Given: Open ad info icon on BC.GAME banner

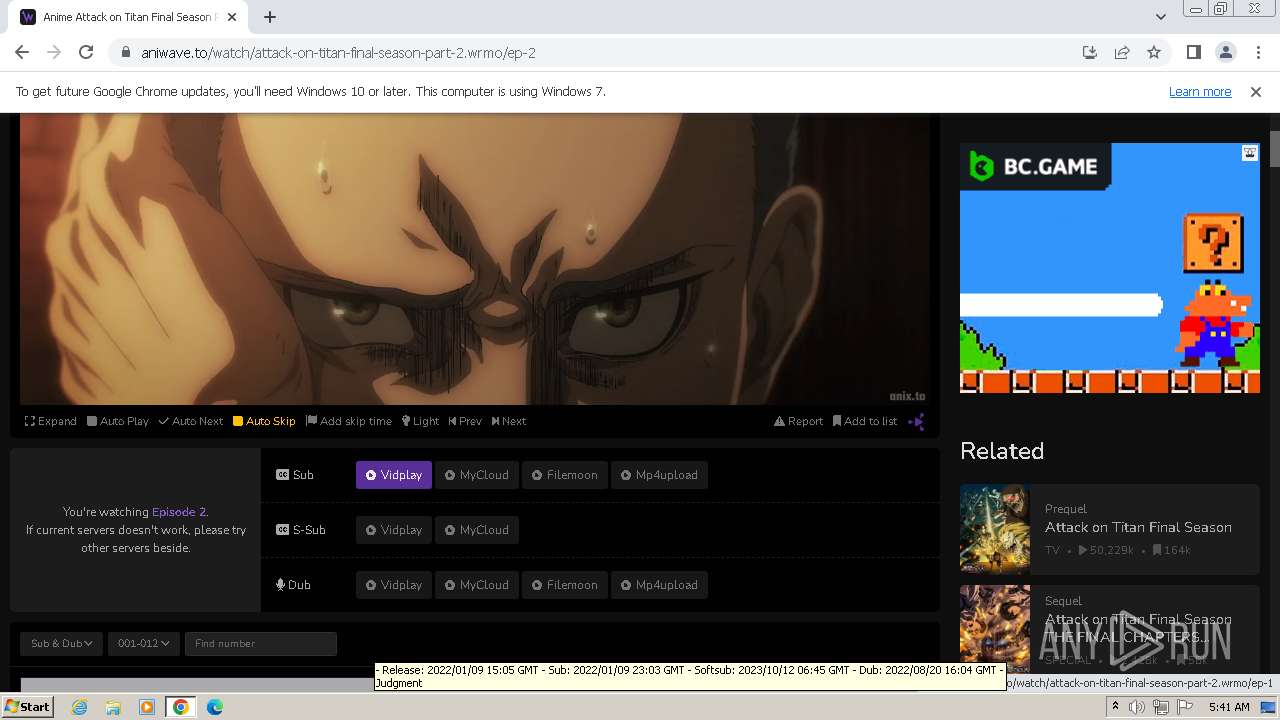Looking at the screenshot, I should 1250,153.
